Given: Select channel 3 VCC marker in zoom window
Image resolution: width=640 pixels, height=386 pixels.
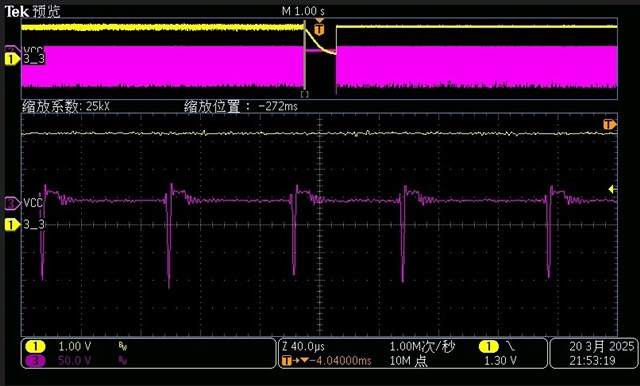Looking at the screenshot, I should pyautogui.click(x=12, y=203).
